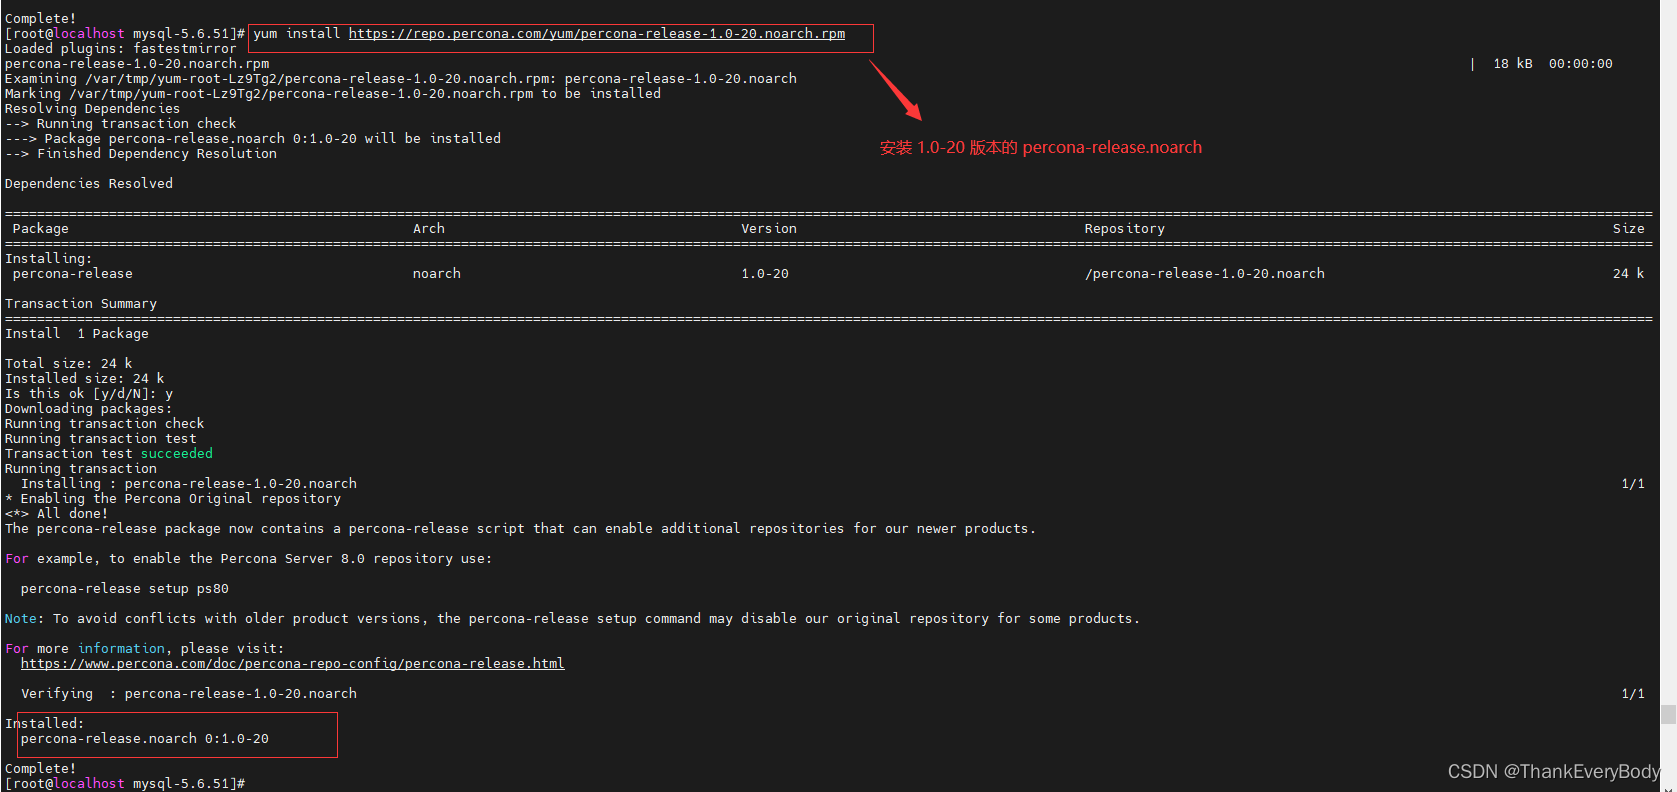This screenshot has height=792, width=1677.
Task: Open the percona-release-1.0-20.noarch.rpm repo URL
Action: pyautogui.click(x=597, y=34)
